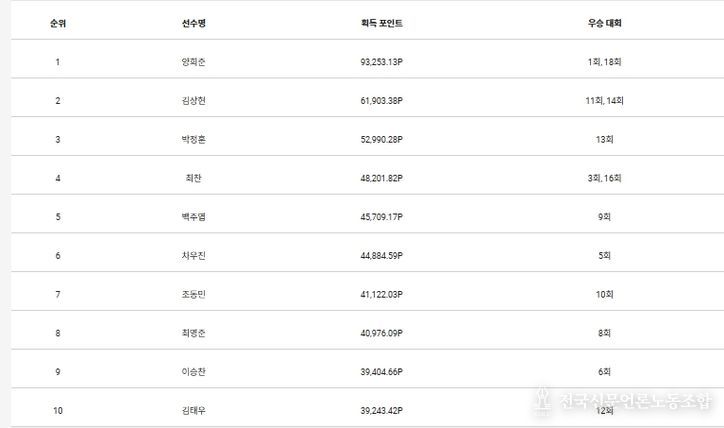This screenshot has width=724, height=428.
Task: Click player name 양희준 in rank 1
Action: pos(193,62)
